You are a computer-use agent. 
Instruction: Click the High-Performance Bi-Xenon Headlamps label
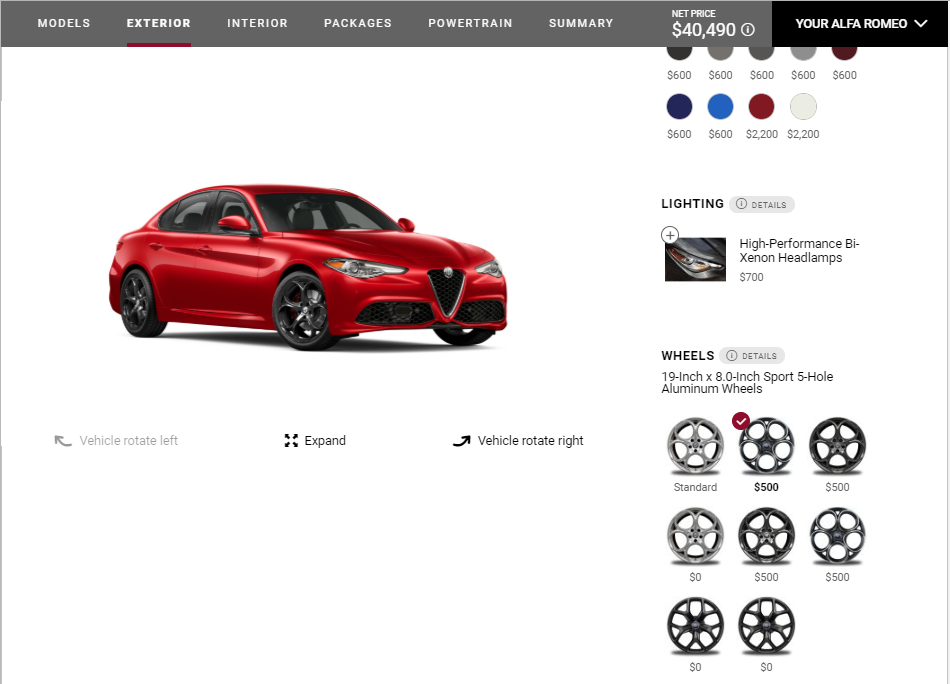[x=799, y=251]
